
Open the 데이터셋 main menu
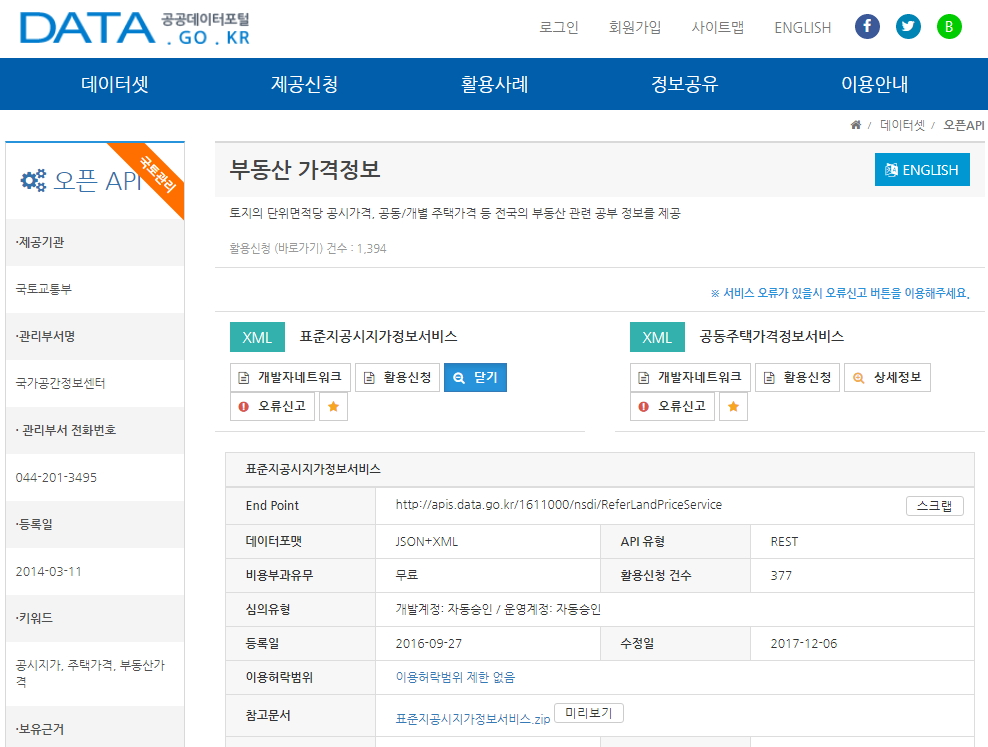(x=115, y=84)
